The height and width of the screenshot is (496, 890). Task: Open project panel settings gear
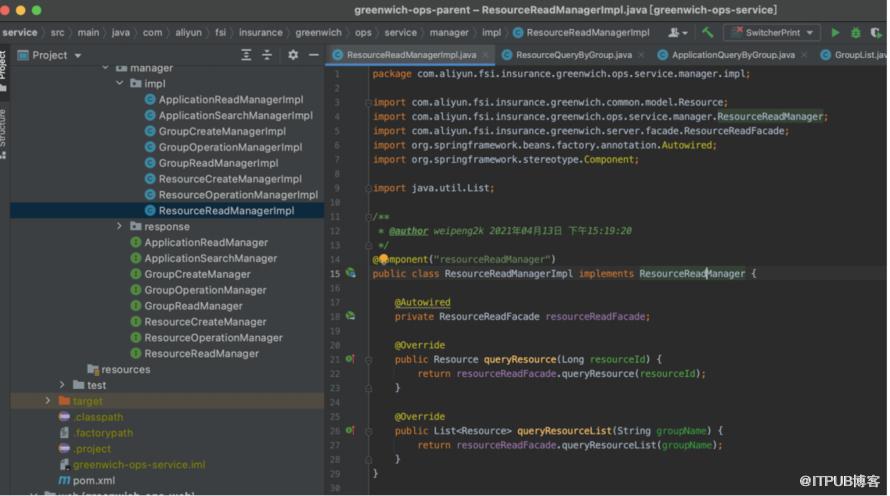(x=292, y=55)
